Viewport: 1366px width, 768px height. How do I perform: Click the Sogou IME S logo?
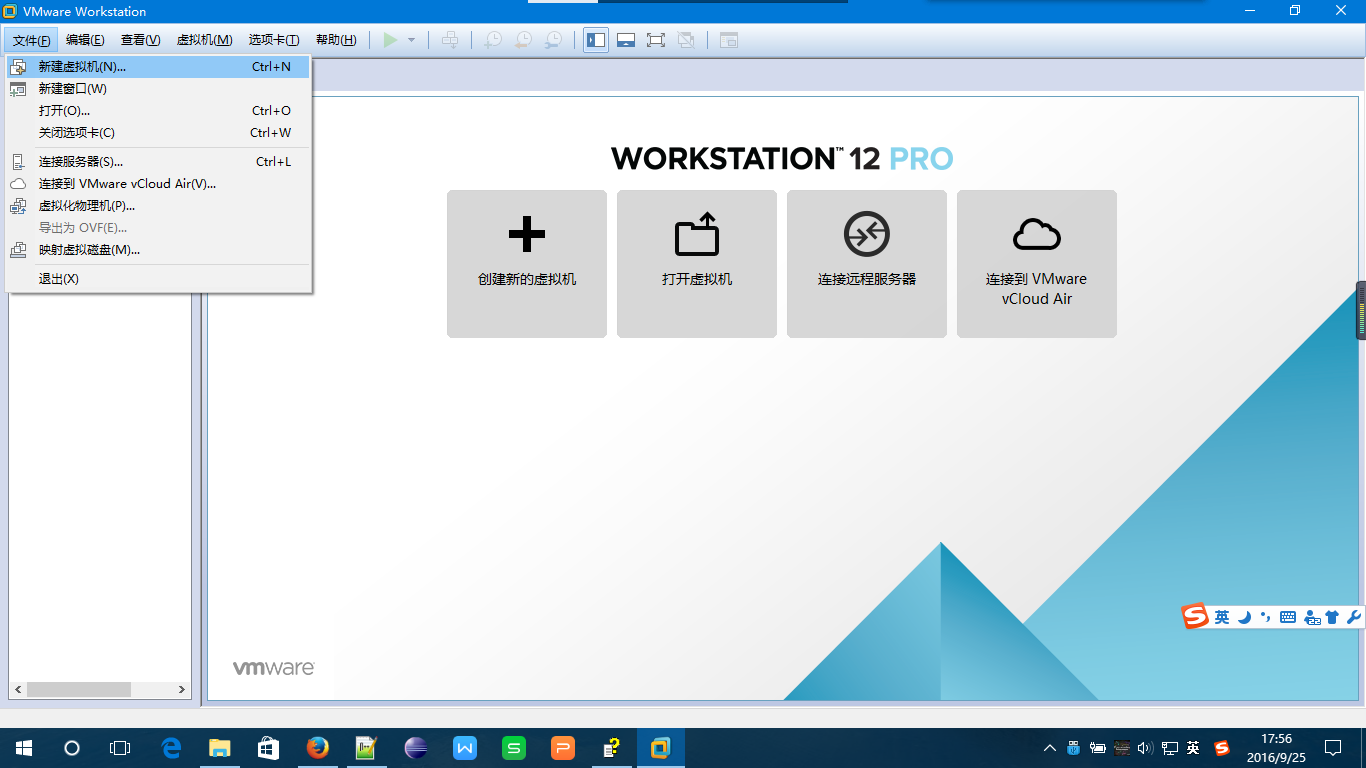click(1195, 617)
